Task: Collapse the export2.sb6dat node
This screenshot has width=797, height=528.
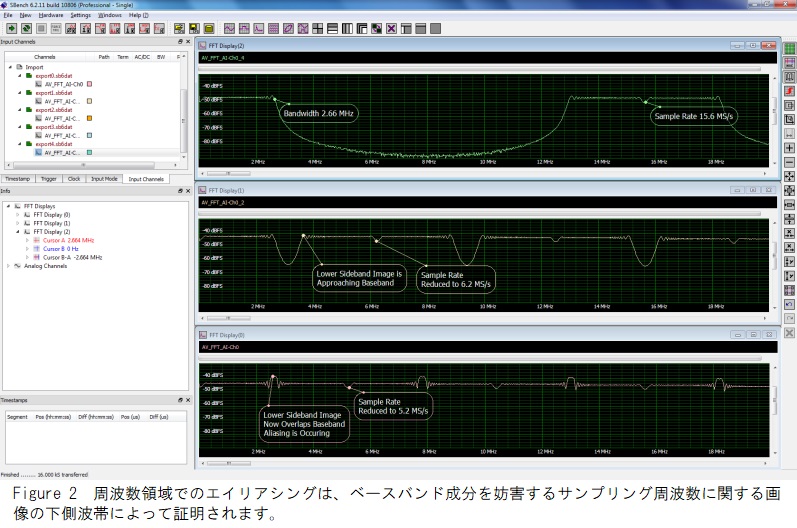Action: point(20,110)
